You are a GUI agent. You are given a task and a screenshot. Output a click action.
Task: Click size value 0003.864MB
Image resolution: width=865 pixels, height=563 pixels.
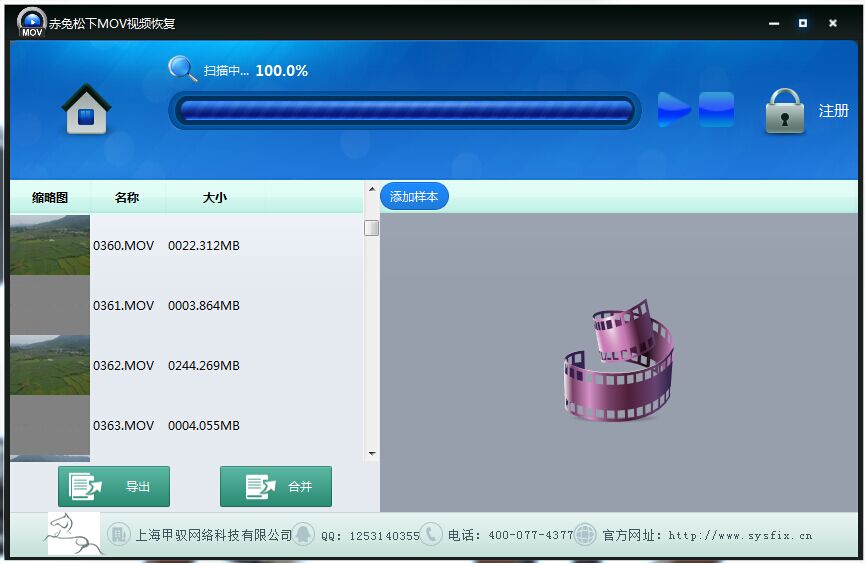204,305
